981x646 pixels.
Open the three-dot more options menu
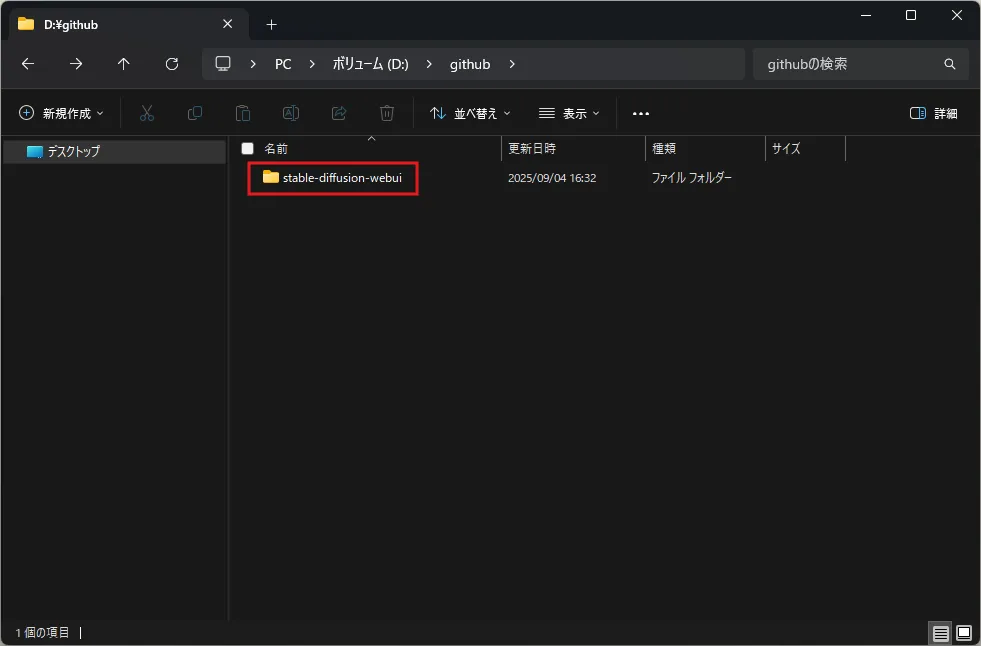(641, 114)
